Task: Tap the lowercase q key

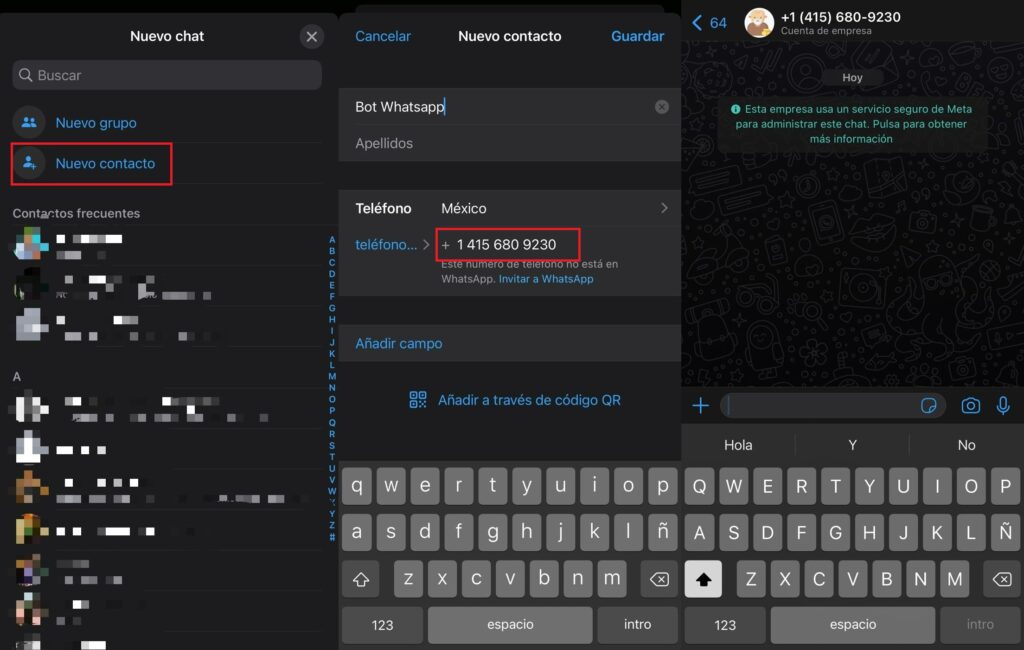Action: pyautogui.click(x=357, y=486)
